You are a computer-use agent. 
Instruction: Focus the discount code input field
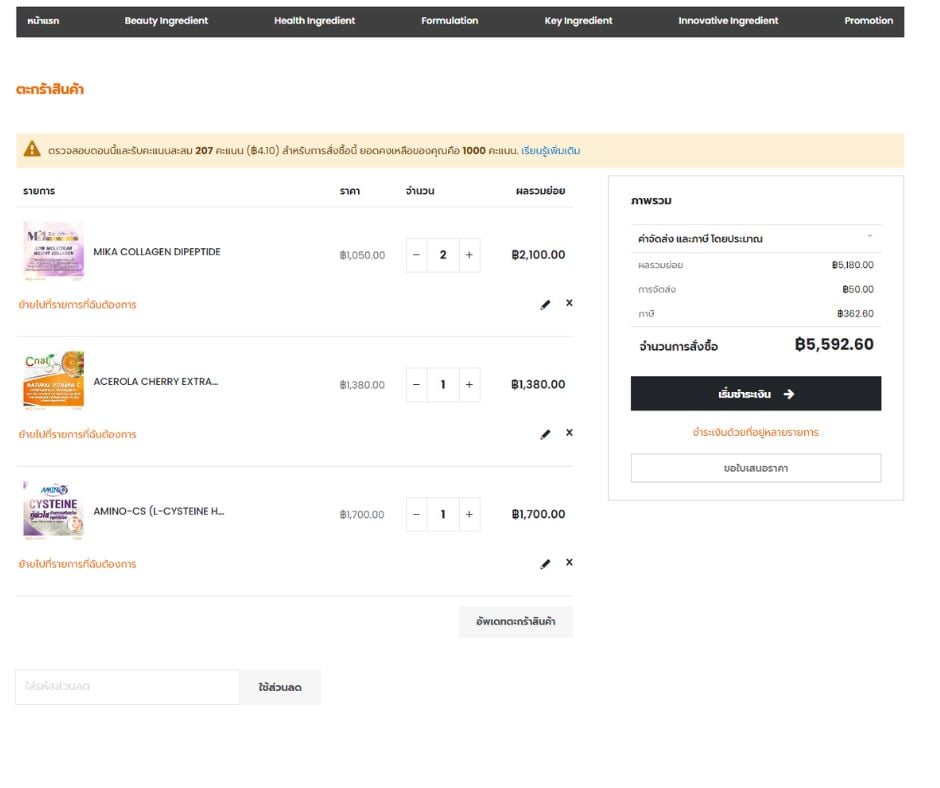point(127,687)
